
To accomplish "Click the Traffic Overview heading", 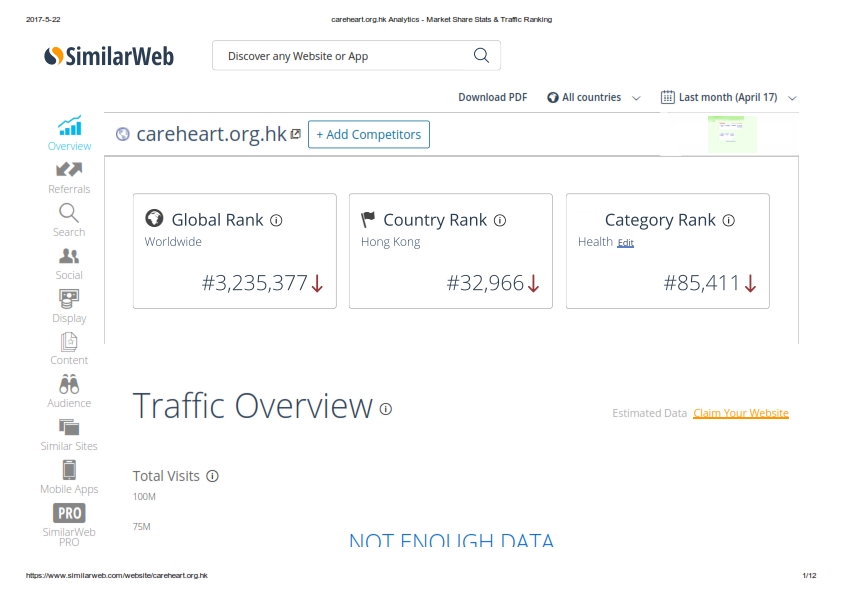I will [252, 406].
